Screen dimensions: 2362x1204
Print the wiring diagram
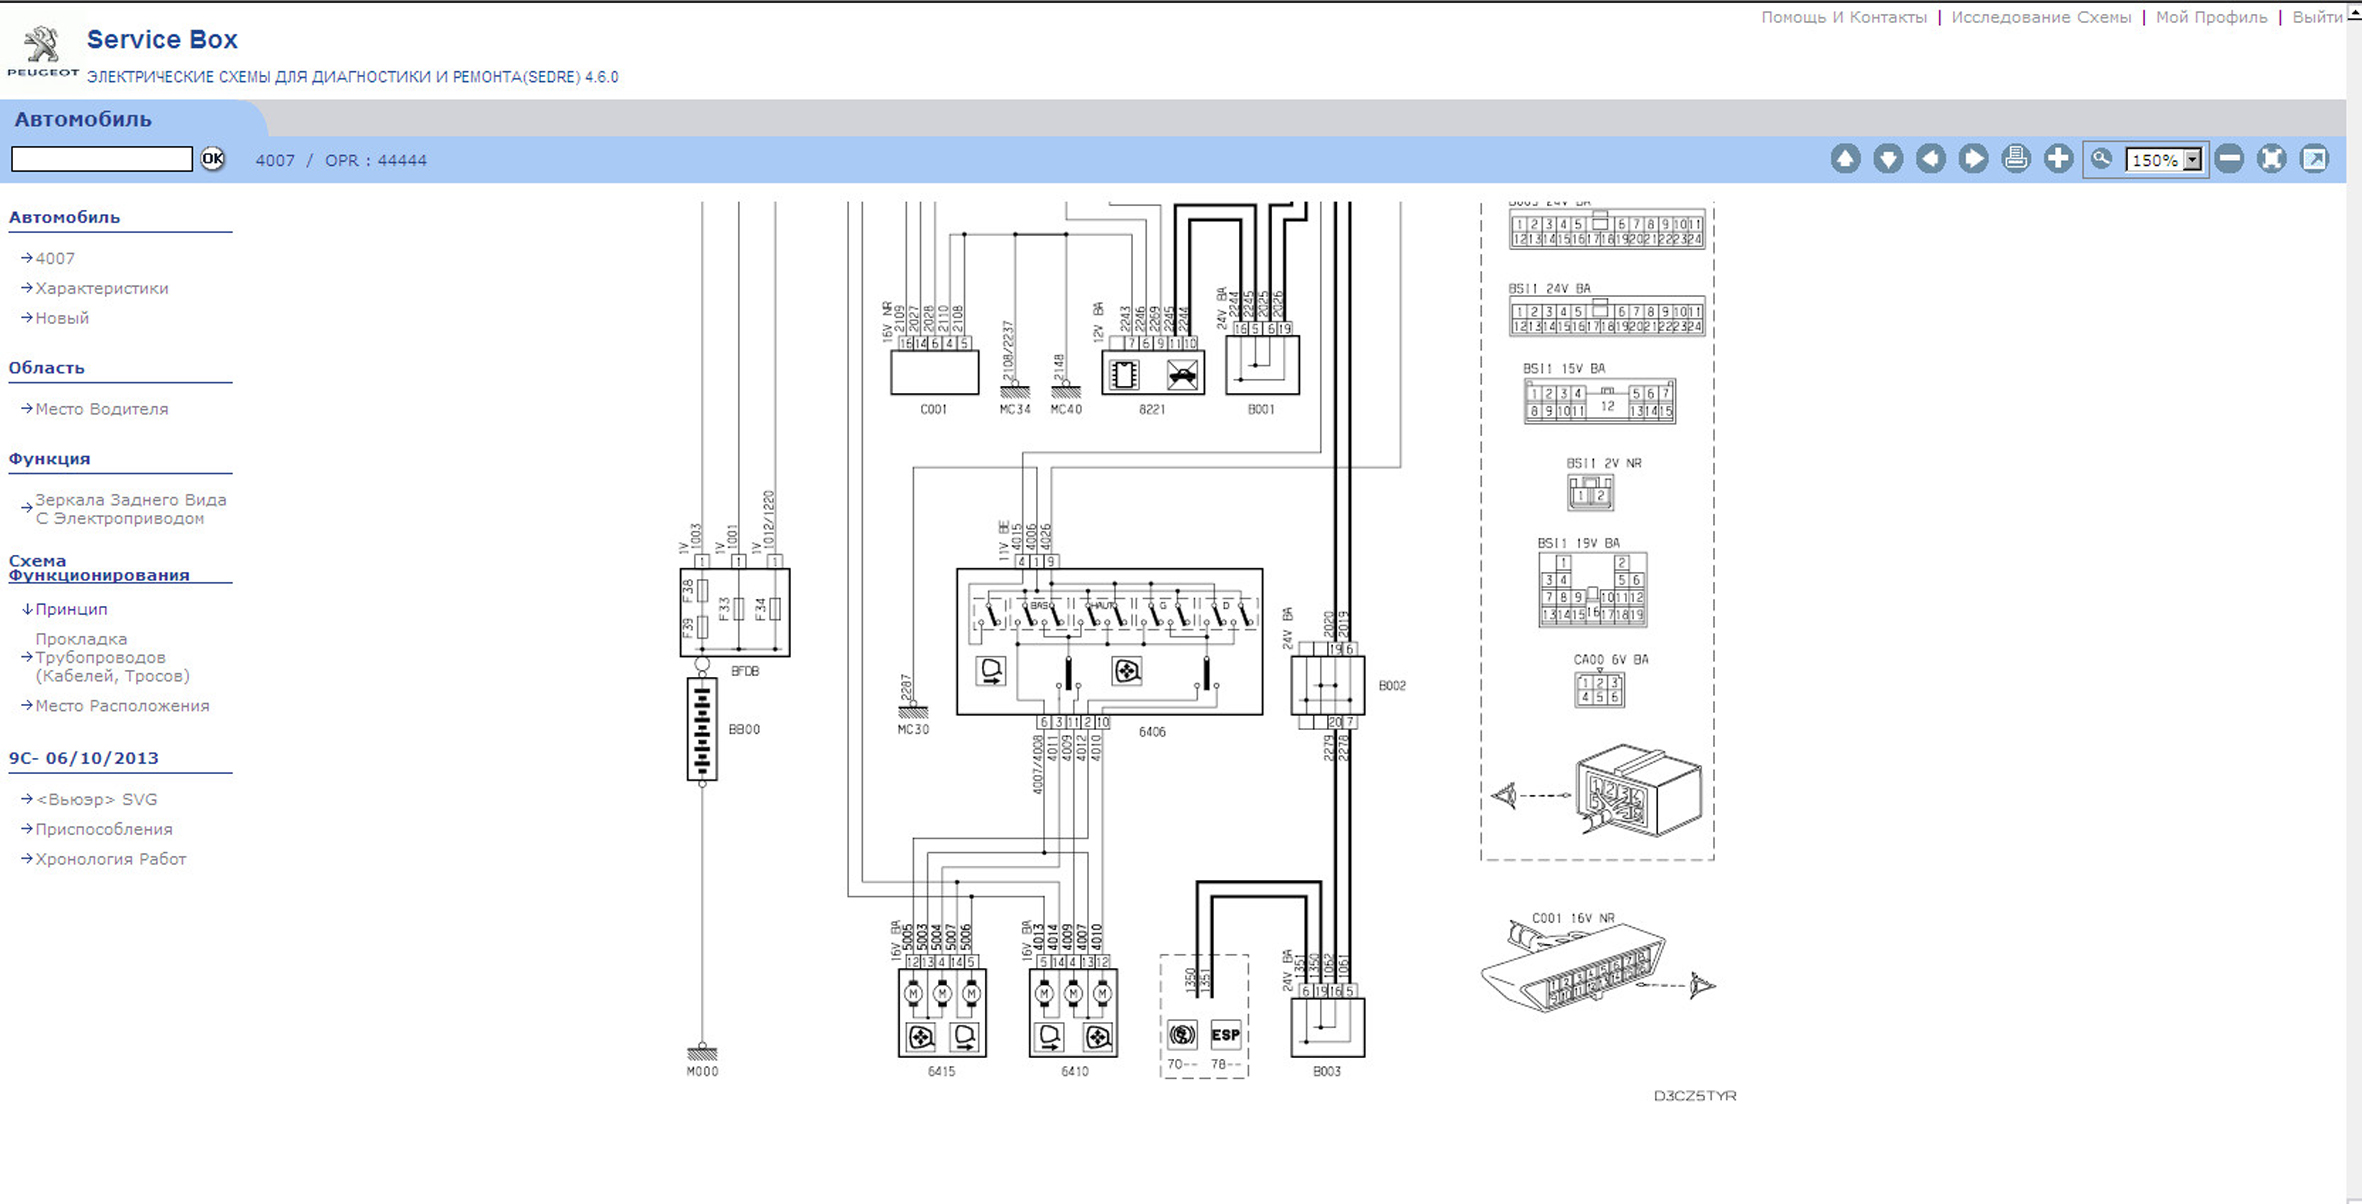(2016, 159)
